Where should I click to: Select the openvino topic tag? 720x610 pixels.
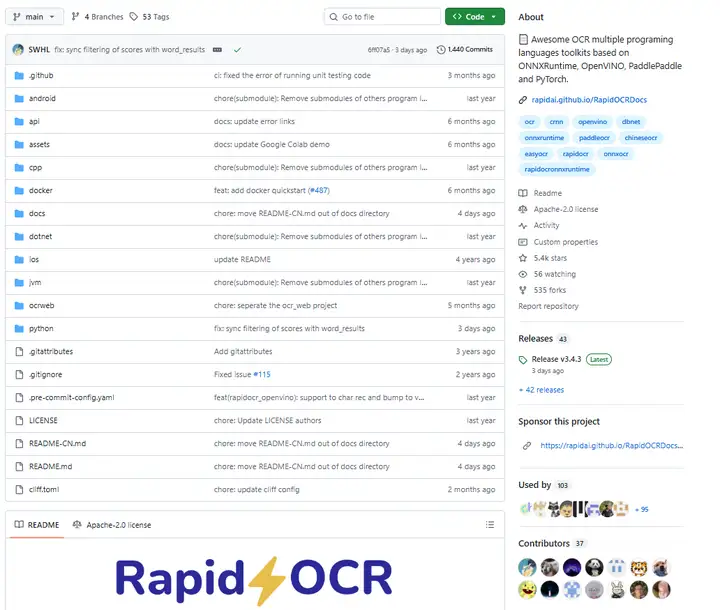tap(592, 122)
